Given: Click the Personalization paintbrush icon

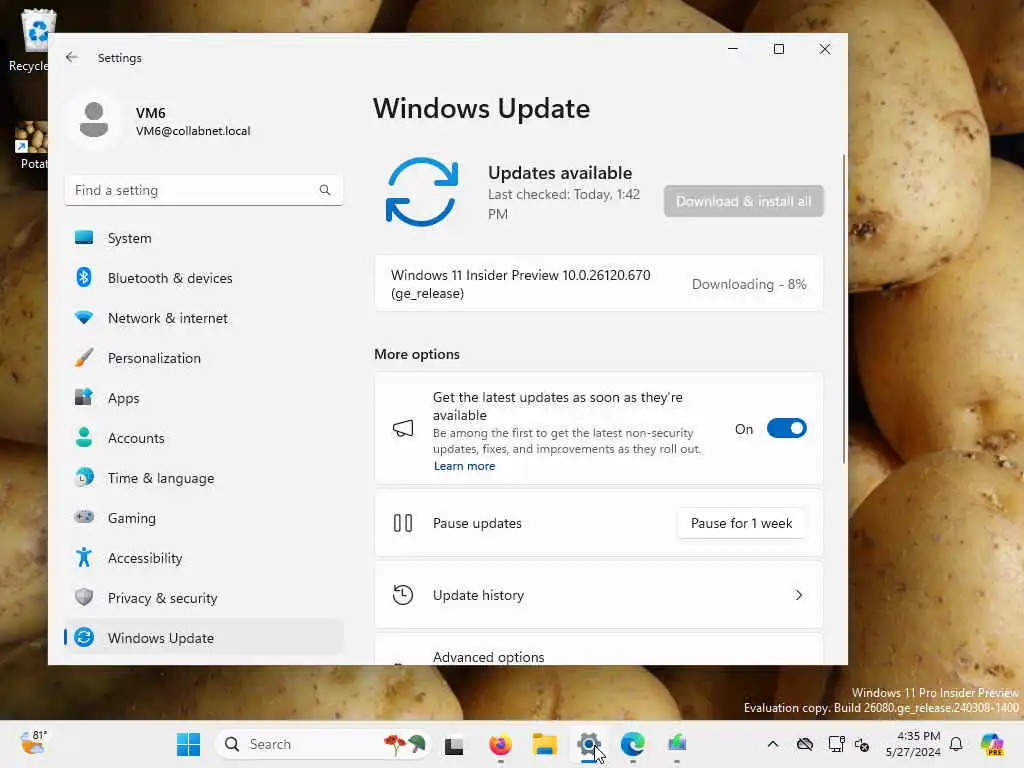Looking at the screenshot, I should (x=84, y=357).
